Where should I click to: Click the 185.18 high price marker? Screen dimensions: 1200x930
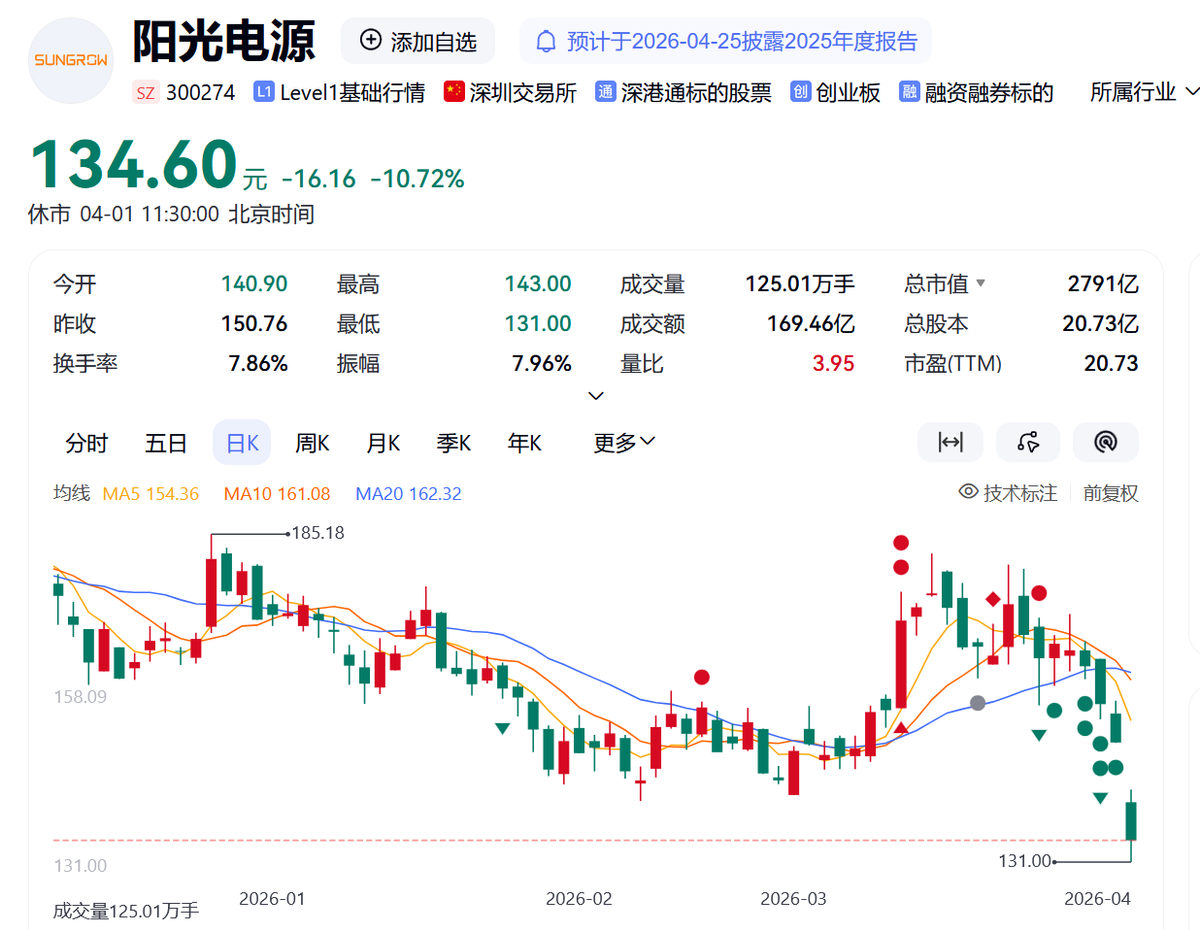[317, 533]
